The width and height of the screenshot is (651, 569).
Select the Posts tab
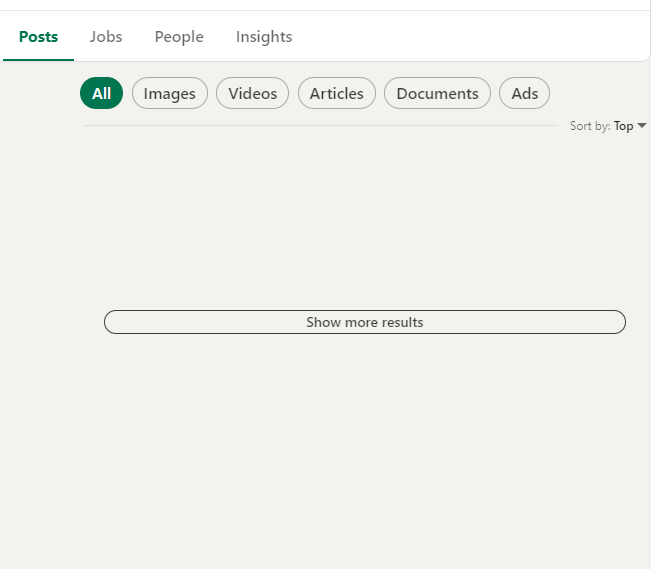tap(39, 37)
